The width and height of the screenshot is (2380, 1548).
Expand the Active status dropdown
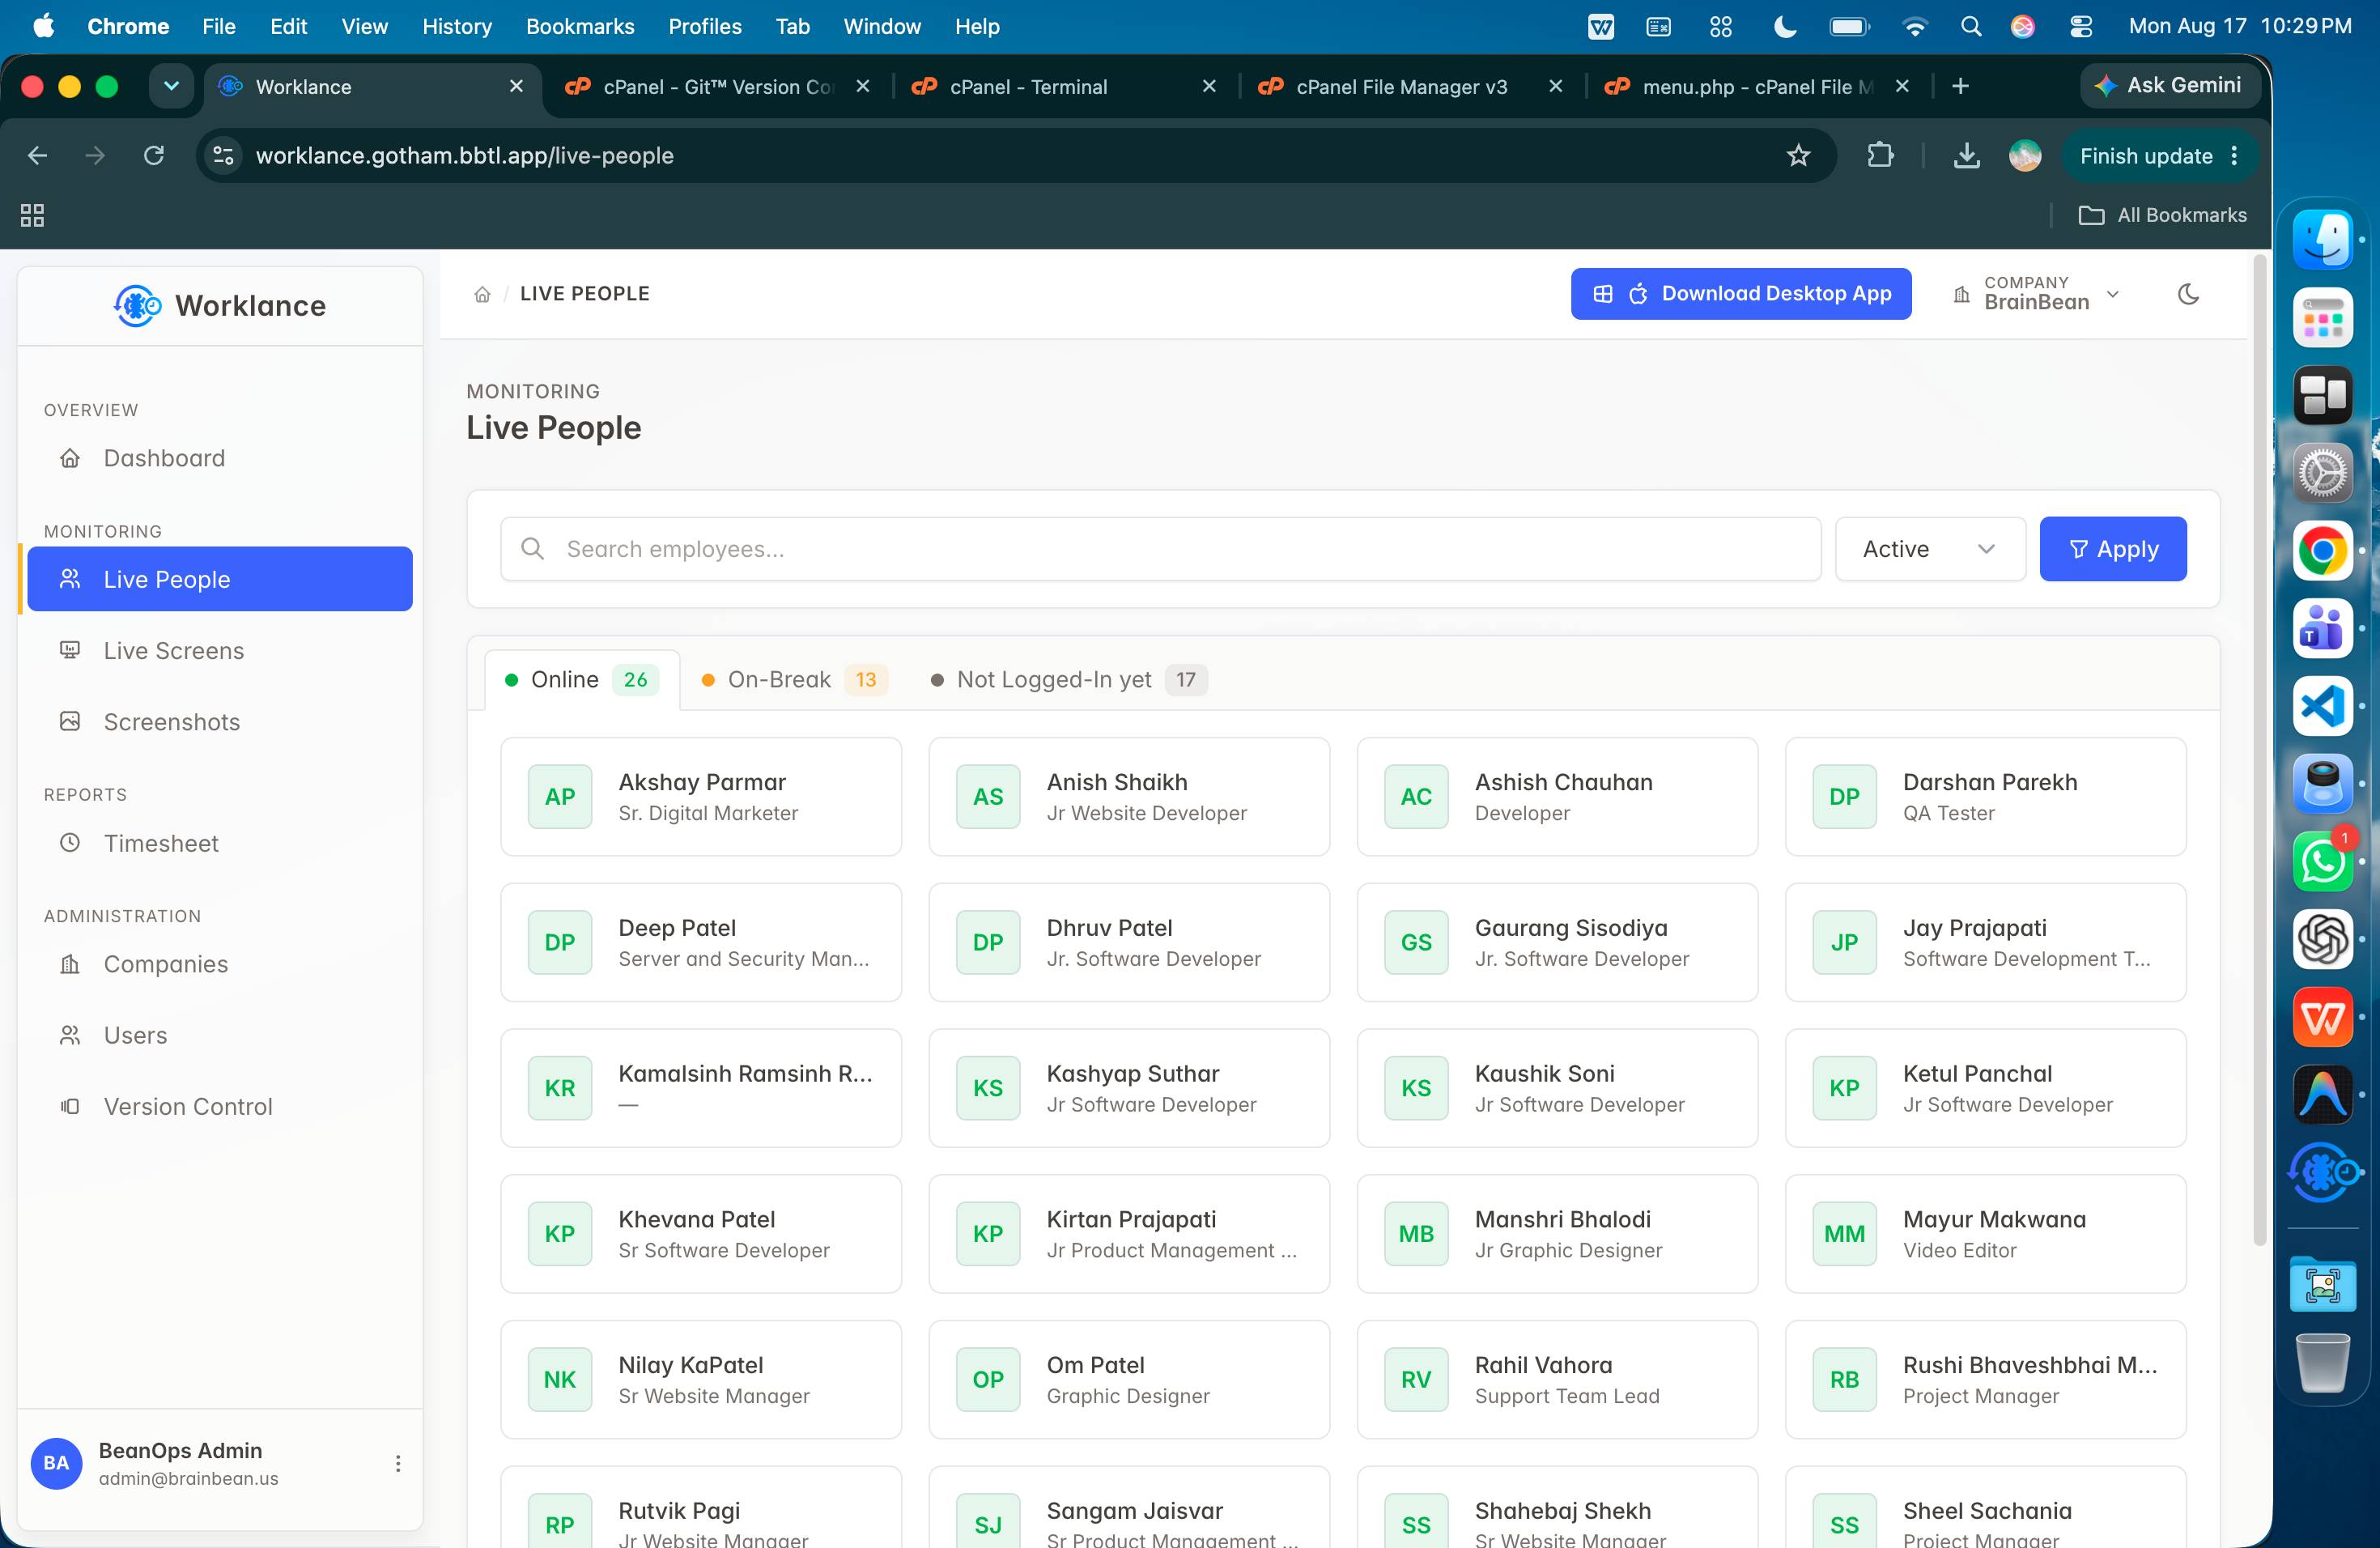[x=1930, y=549]
